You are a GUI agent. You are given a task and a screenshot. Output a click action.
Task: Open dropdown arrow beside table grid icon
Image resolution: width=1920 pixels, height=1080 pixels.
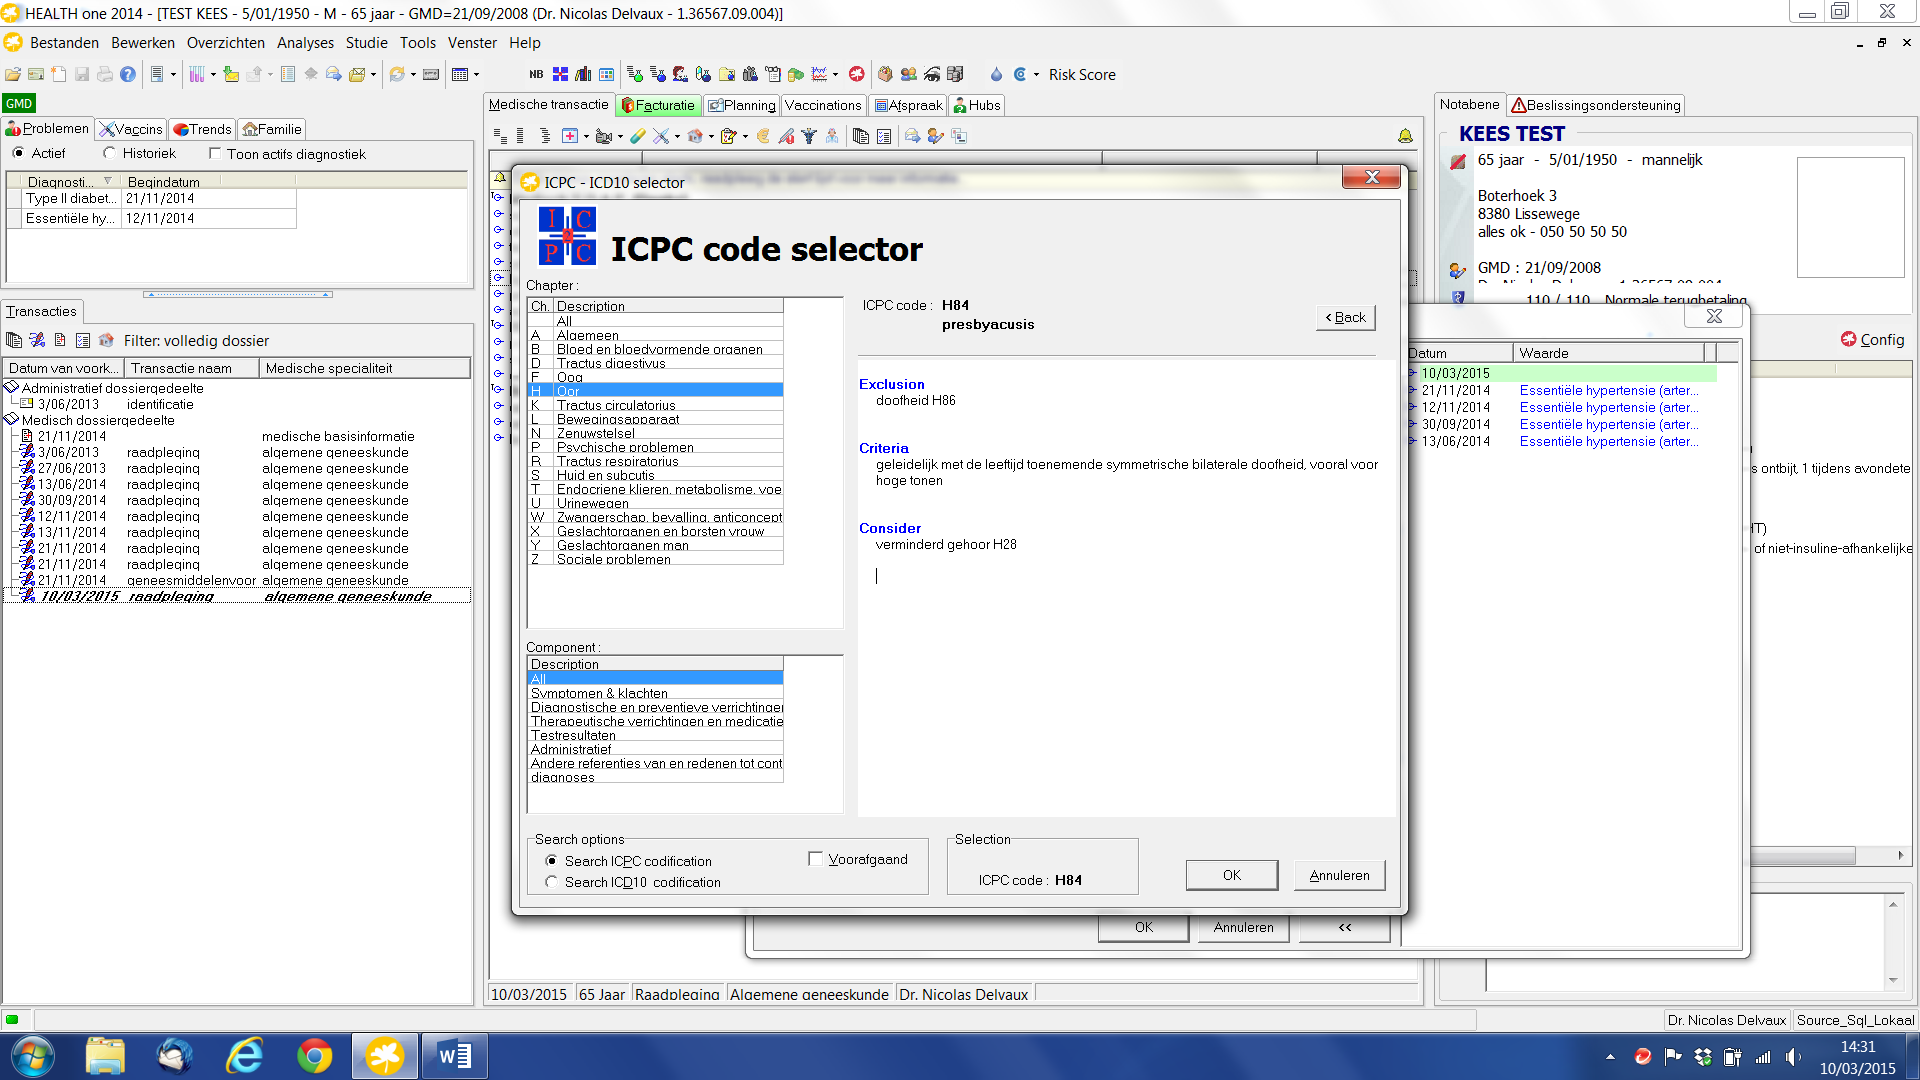click(x=476, y=75)
